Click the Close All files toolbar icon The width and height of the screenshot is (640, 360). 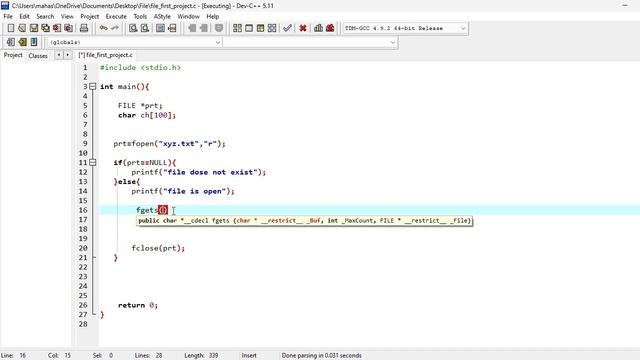click(x=69, y=28)
